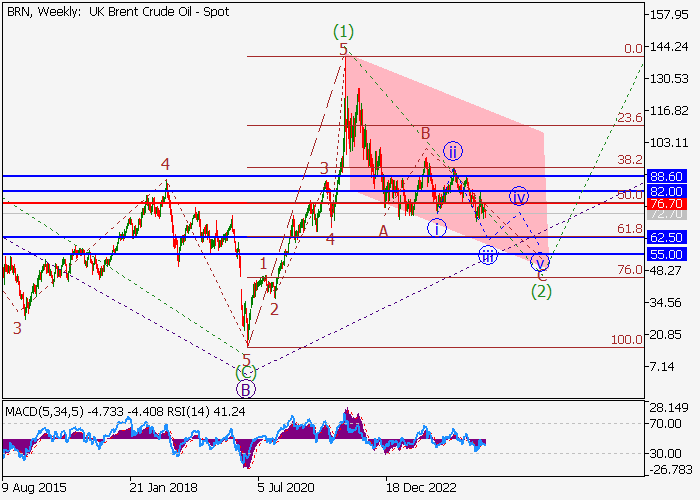
Task: Click the 7.14 price axis value
Action: click(x=662, y=367)
